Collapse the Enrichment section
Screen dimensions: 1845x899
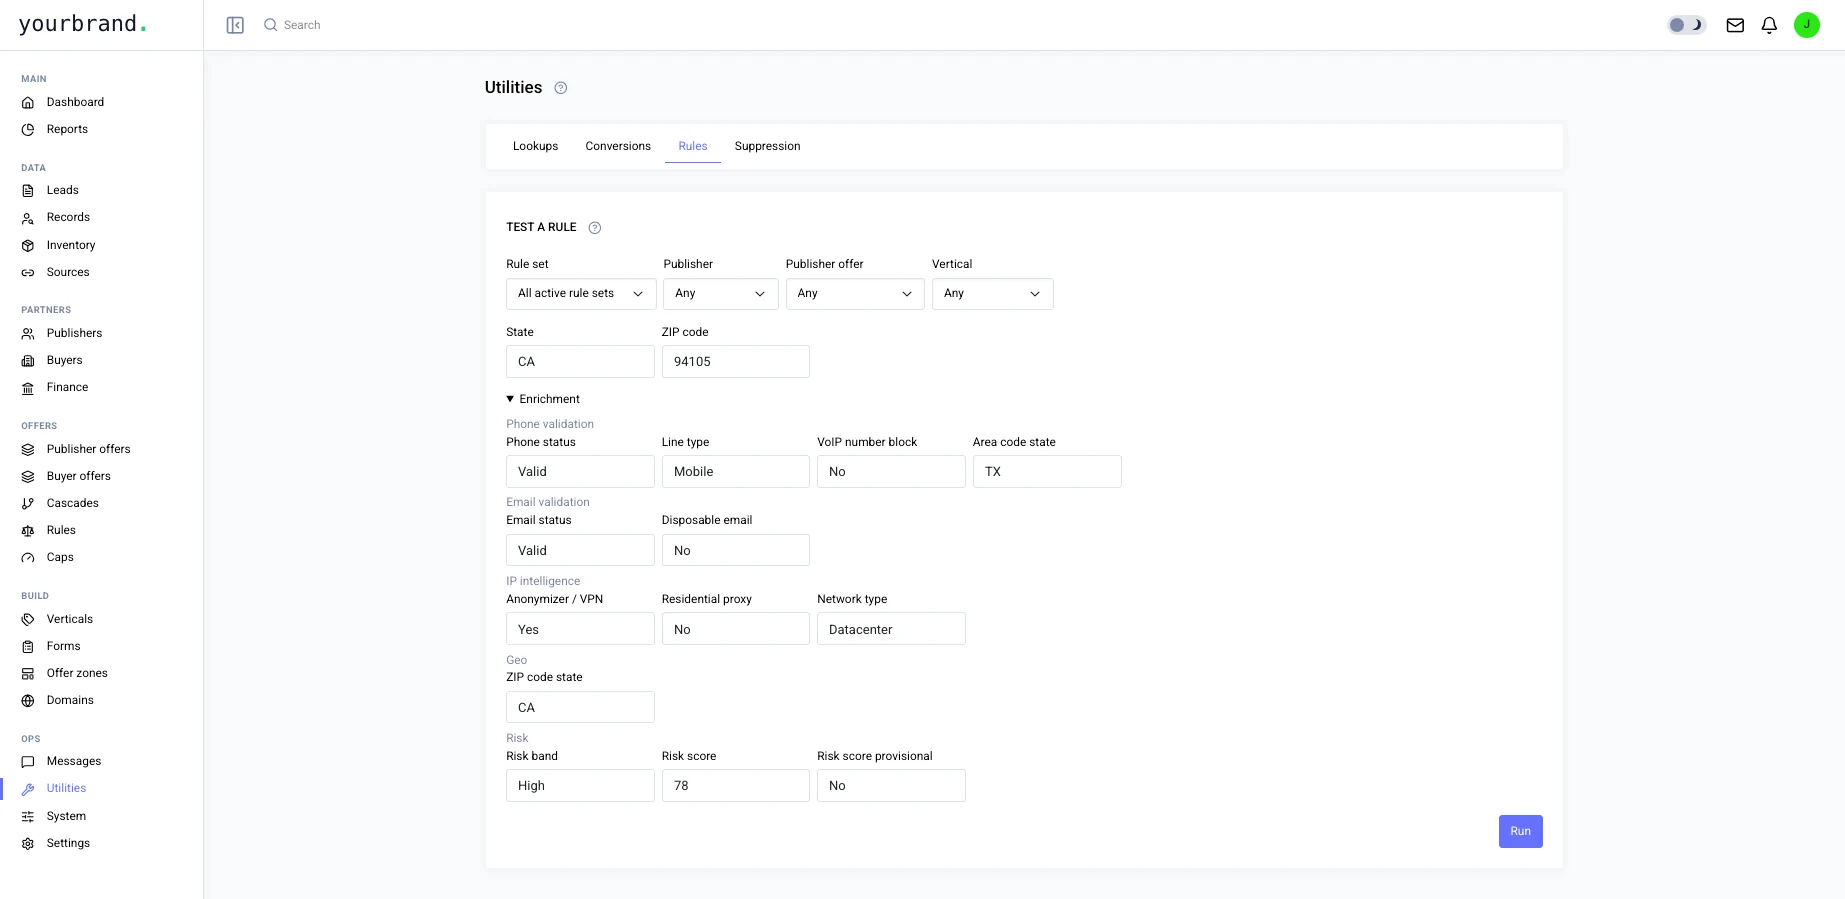[x=543, y=399]
